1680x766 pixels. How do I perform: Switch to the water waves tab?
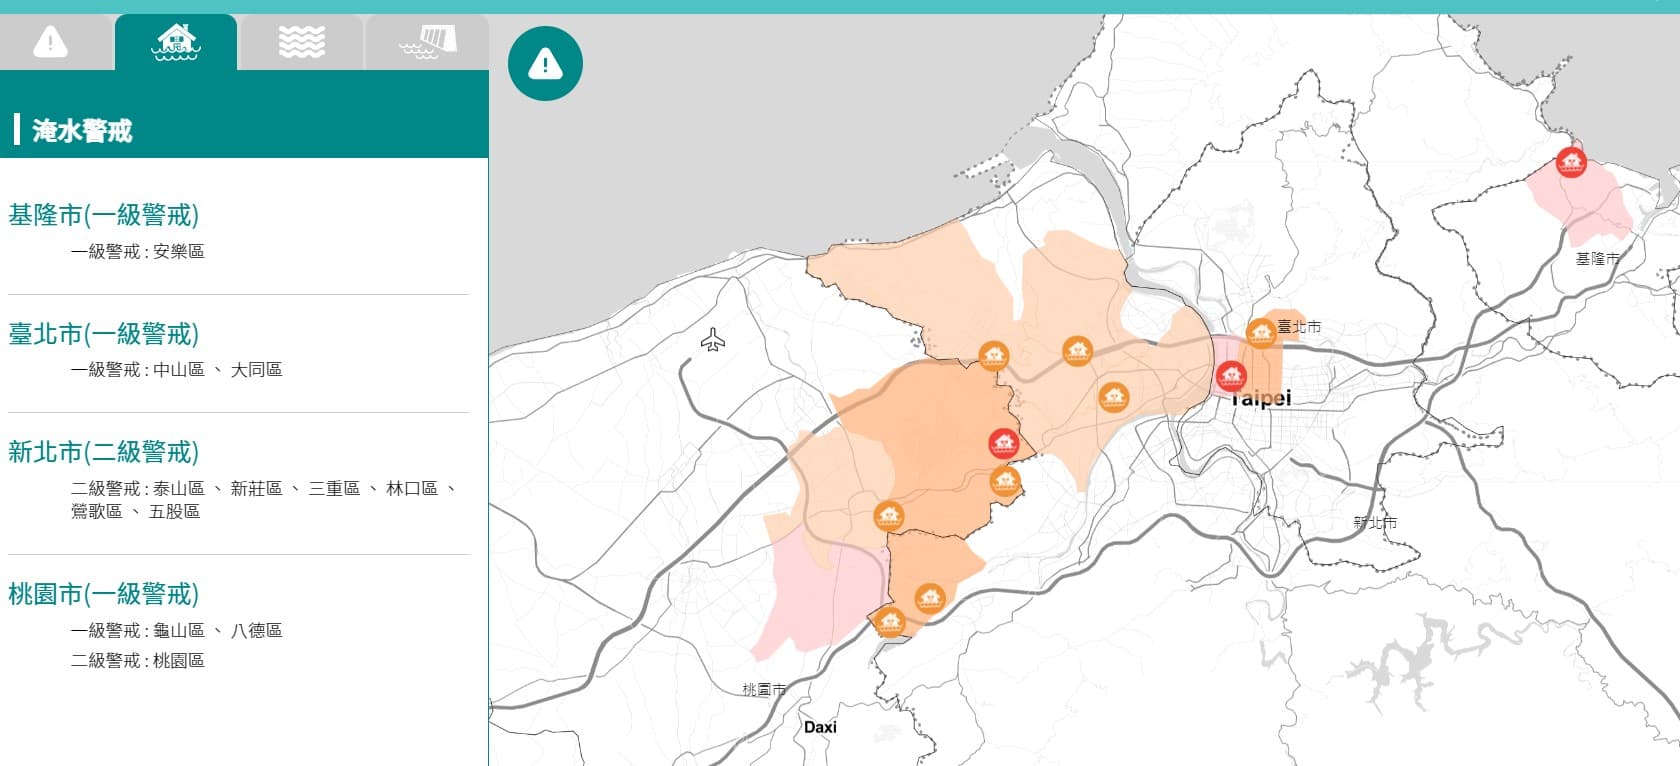tap(301, 42)
